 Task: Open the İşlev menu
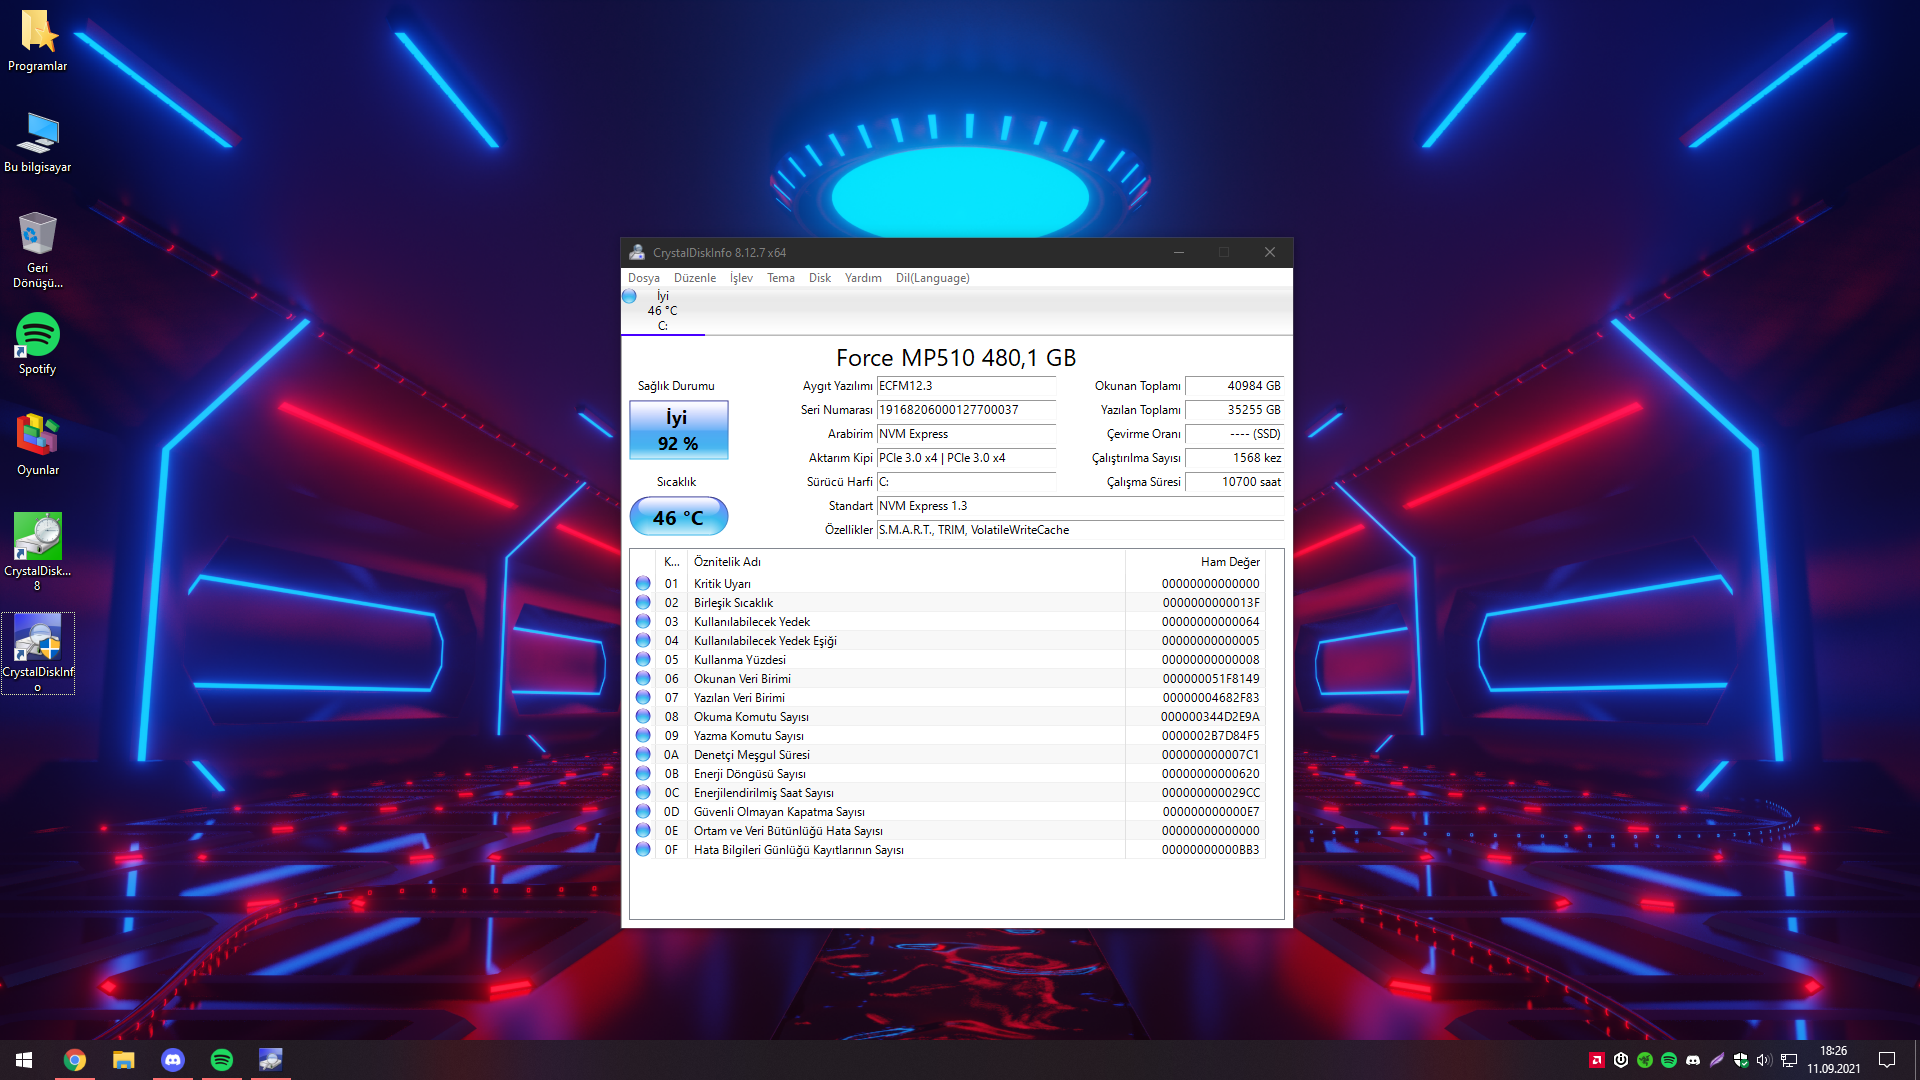click(741, 278)
